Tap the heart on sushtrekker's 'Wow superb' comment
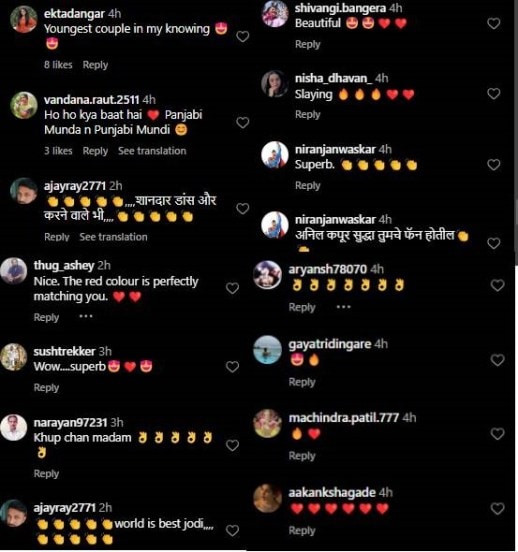This screenshot has width=518, height=552. (232, 367)
